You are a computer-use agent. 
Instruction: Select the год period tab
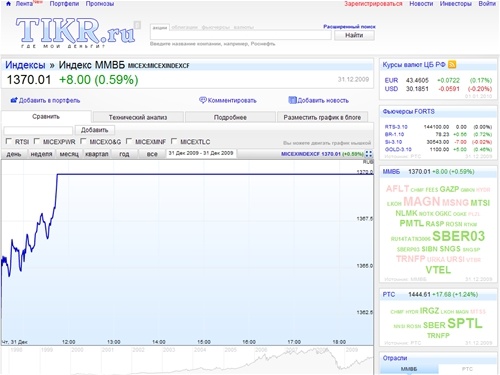(x=124, y=154)
